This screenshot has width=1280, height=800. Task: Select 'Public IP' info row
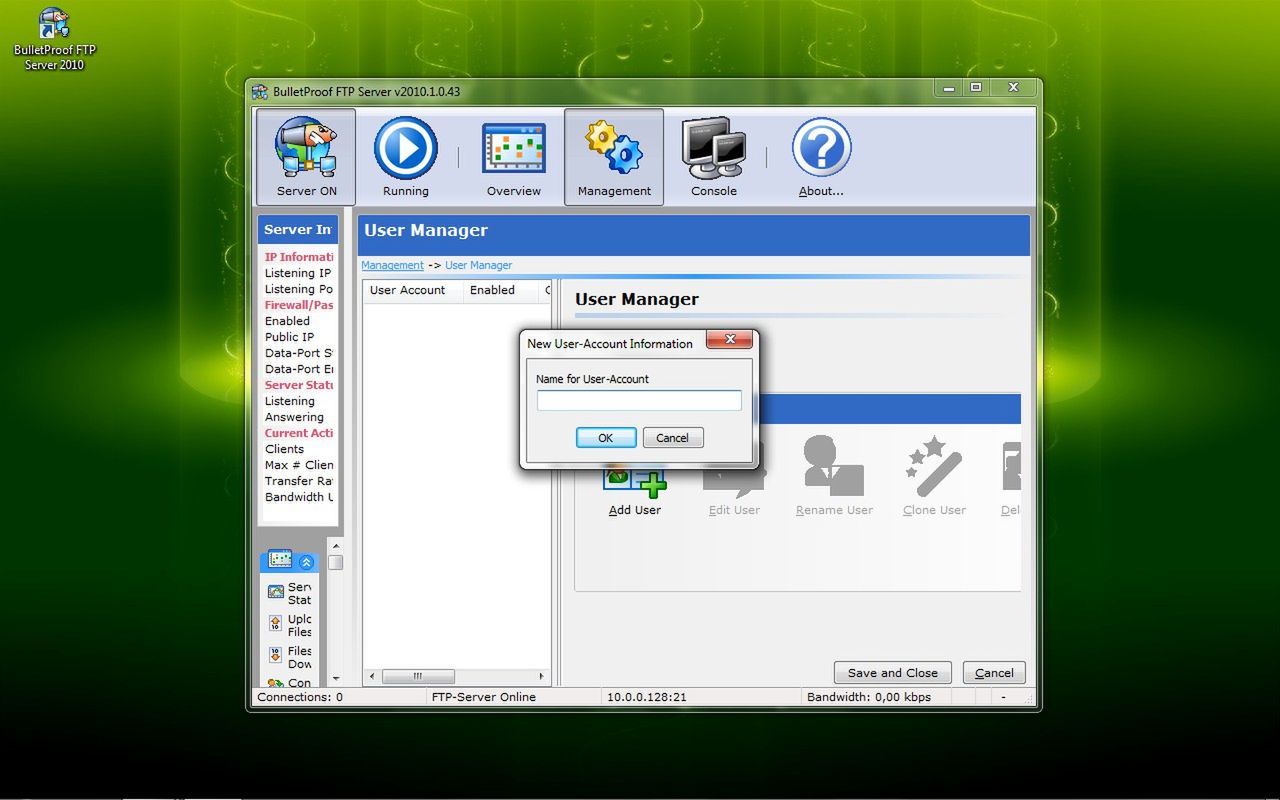(289, 337)
